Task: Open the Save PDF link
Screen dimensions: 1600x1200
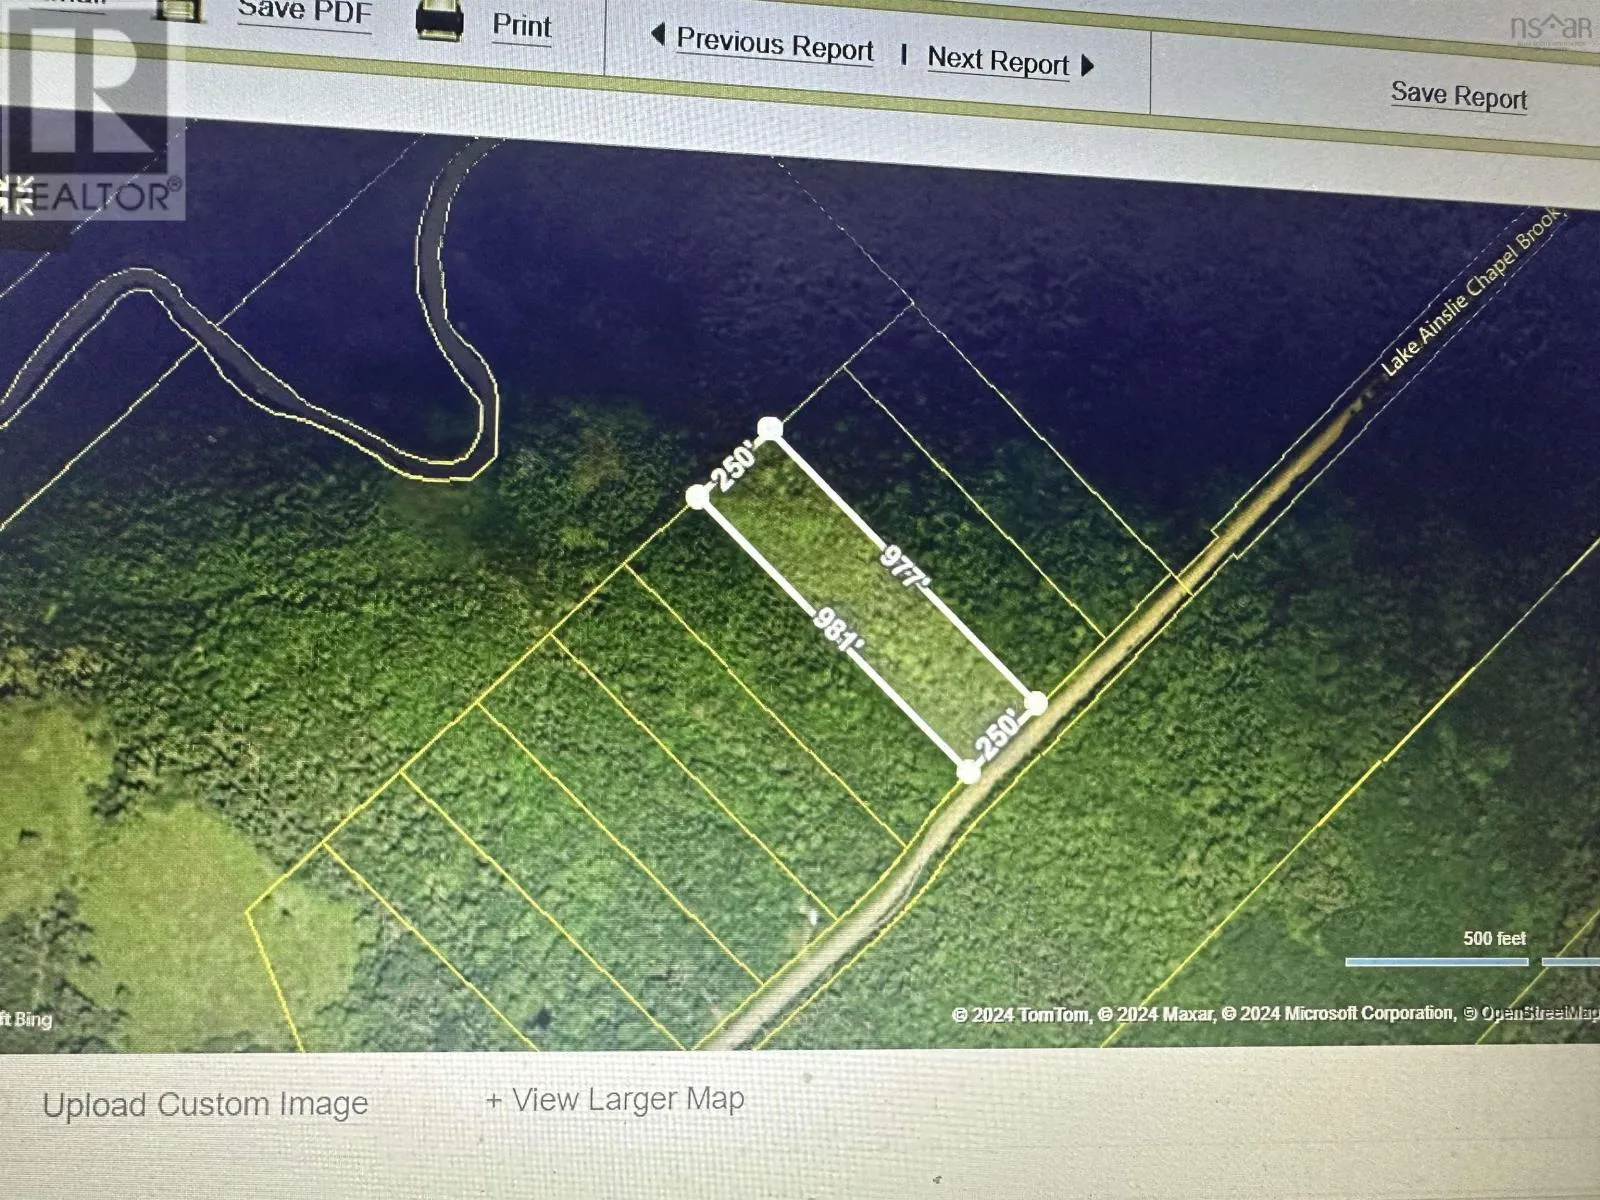Action: click(304, 13)
